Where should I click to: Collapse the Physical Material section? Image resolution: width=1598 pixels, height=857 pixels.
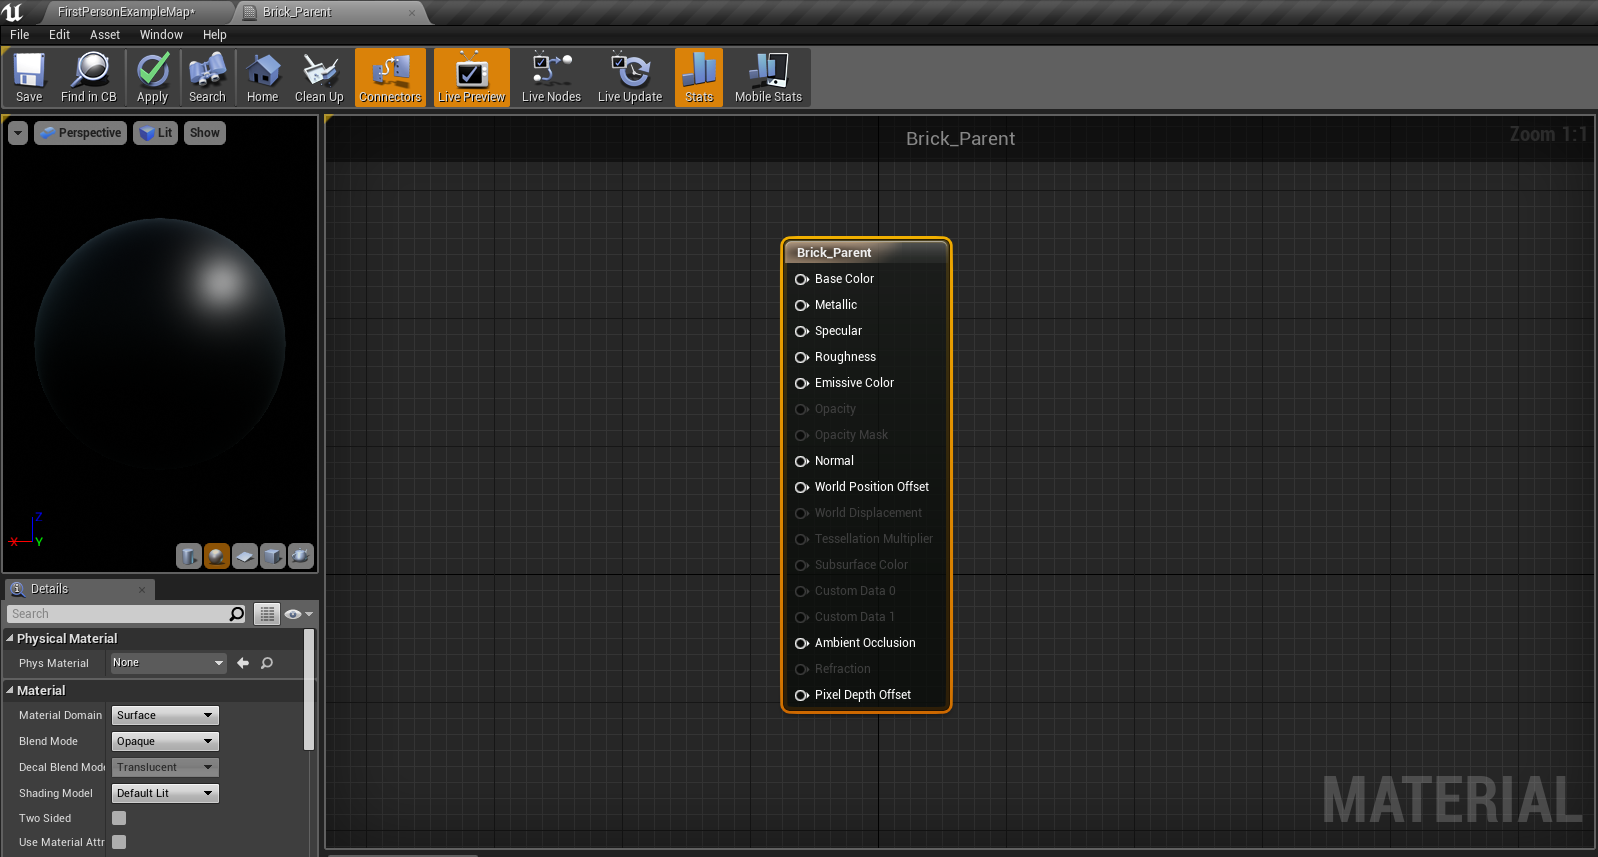pyautogui.click(x=10, y=638)
